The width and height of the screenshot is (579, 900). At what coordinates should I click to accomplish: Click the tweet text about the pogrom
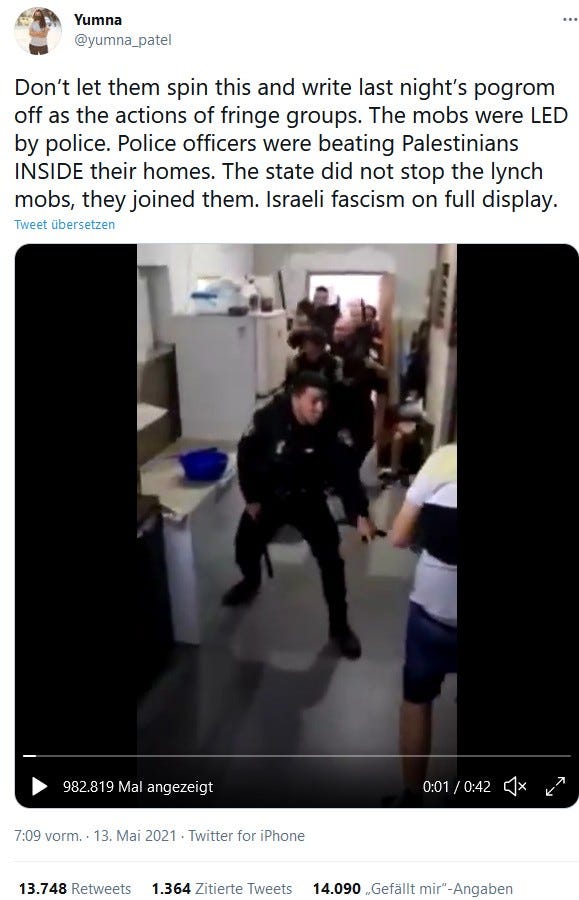[x=291, y=143]
